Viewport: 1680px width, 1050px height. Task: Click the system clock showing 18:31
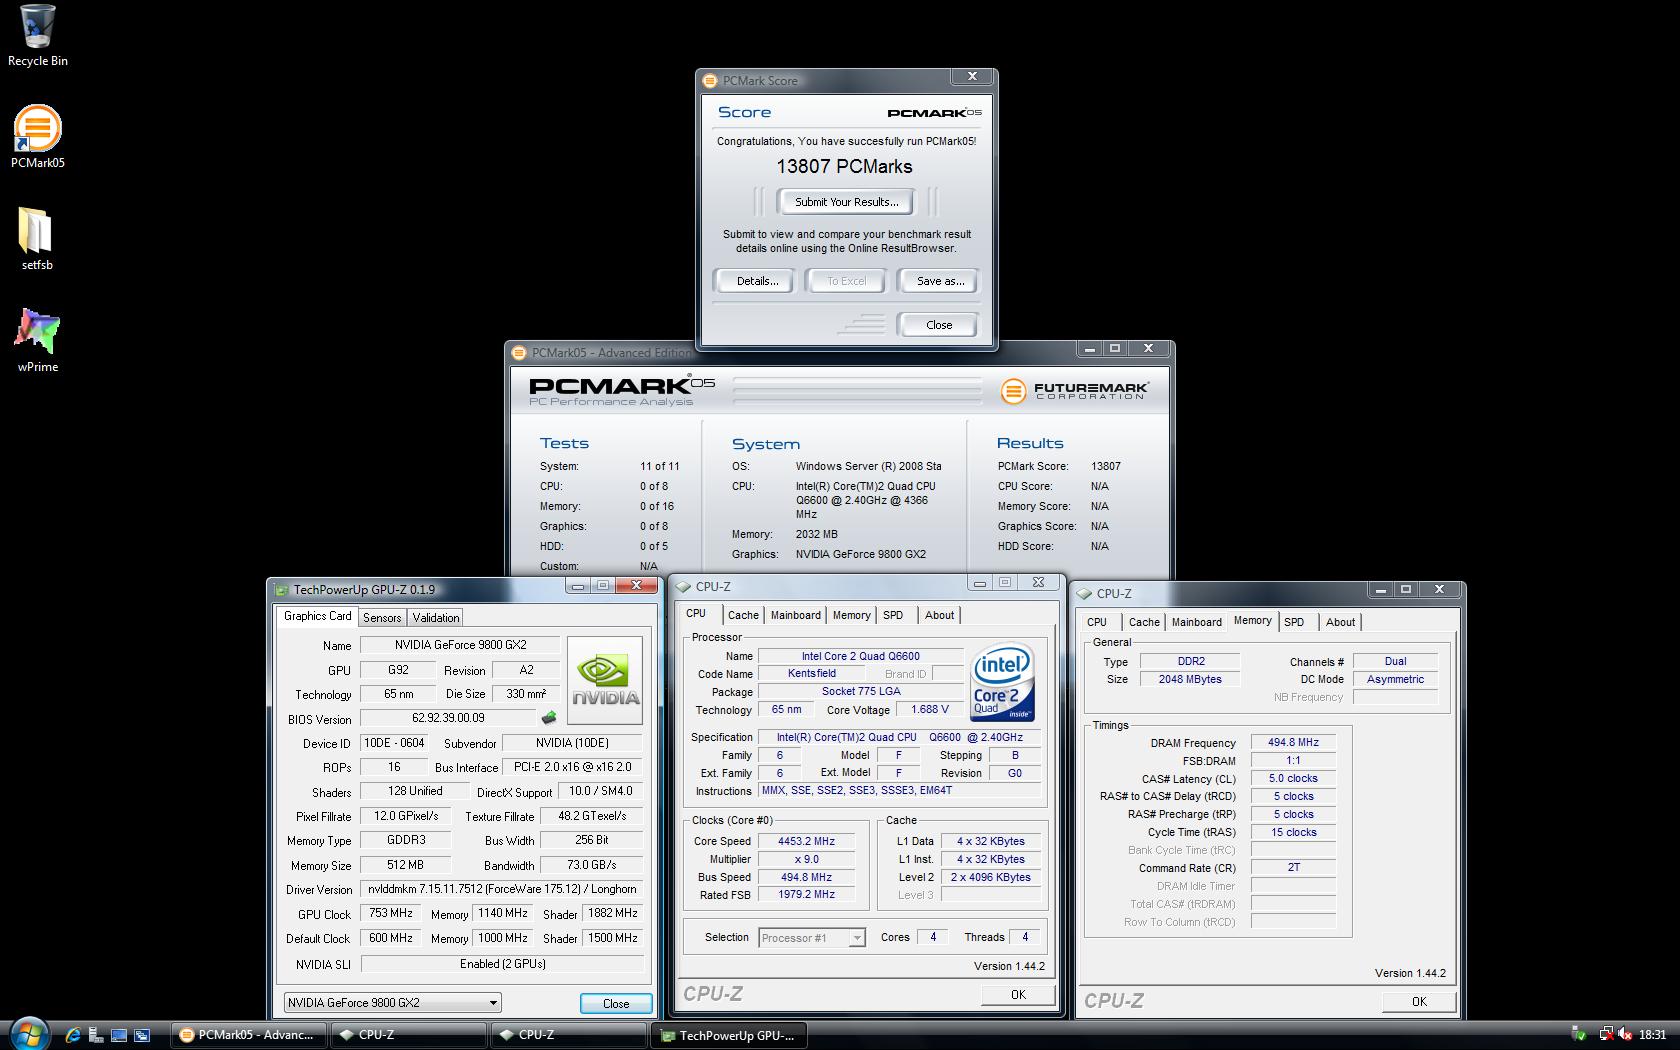(1652, 1035)
